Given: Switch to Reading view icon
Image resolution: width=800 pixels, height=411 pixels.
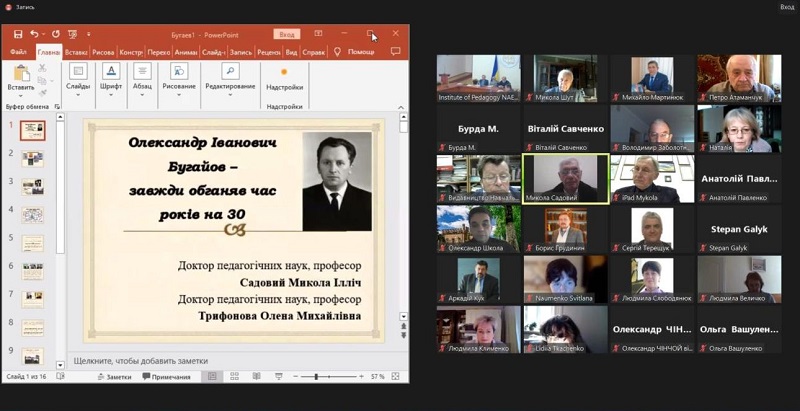Looking at the screenshot, I should (x=256, y=376).
